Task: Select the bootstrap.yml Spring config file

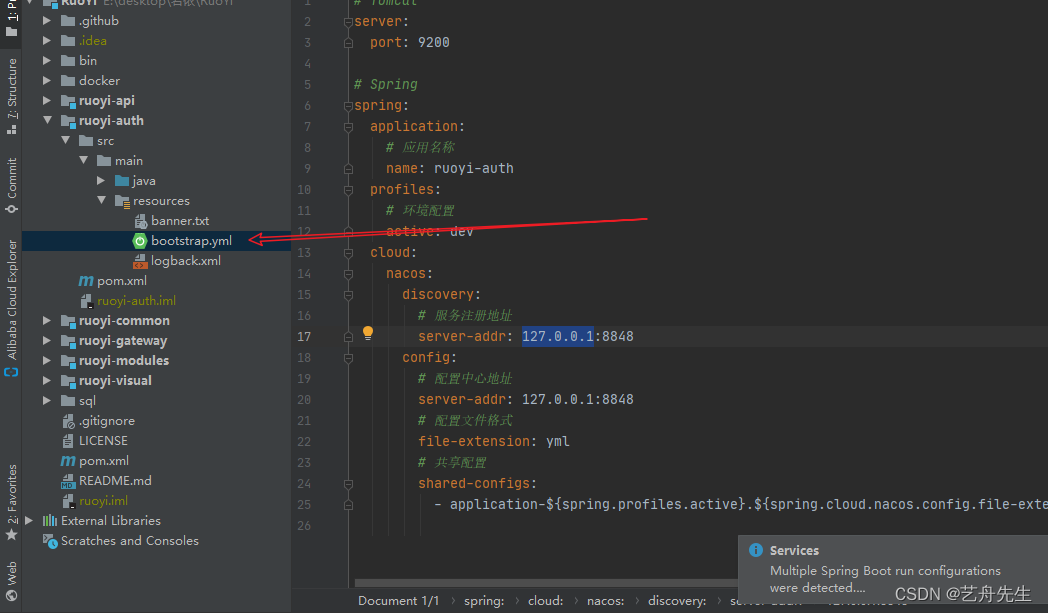Action: tap(191, 241)
